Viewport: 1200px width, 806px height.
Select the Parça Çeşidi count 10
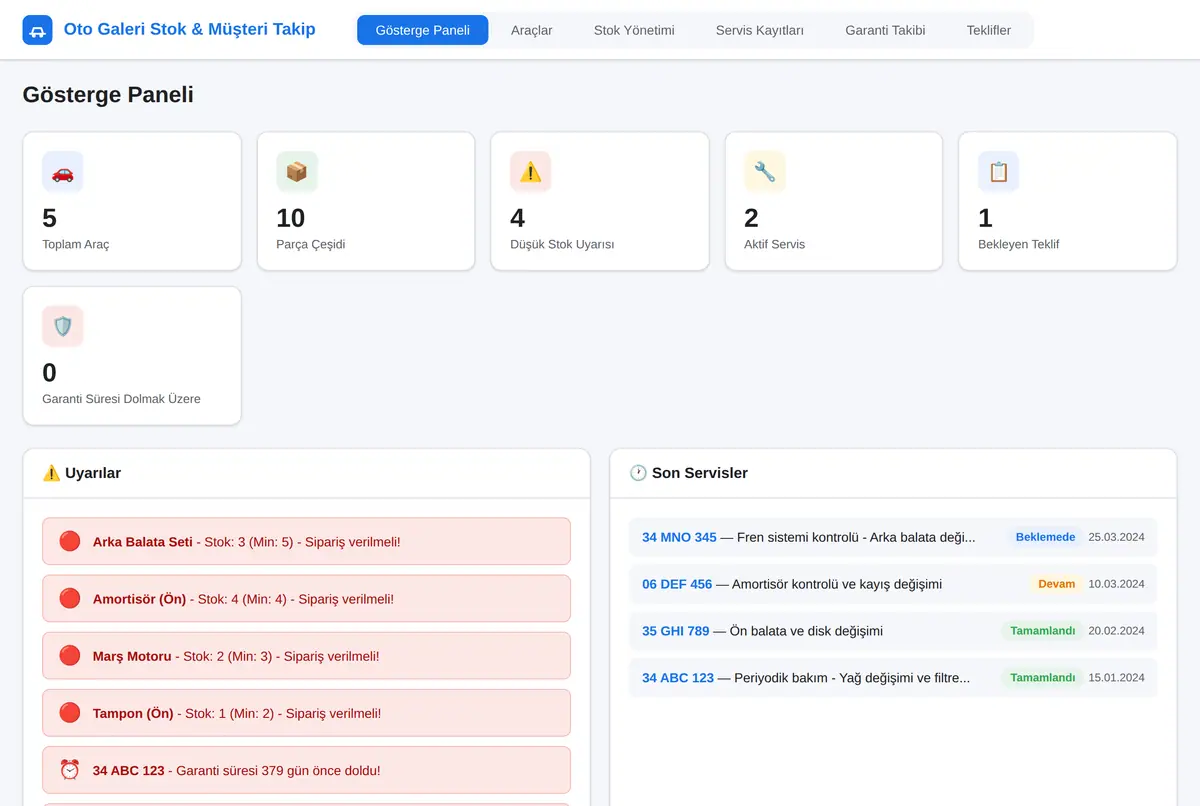coord(291,218)
